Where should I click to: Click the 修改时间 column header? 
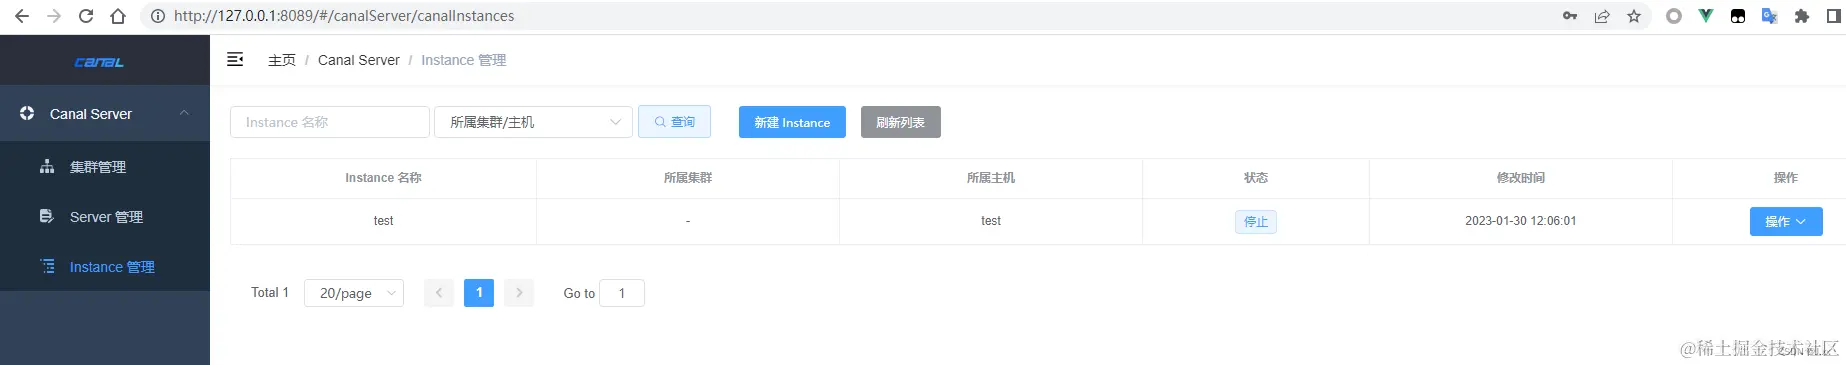point(1521,178)
